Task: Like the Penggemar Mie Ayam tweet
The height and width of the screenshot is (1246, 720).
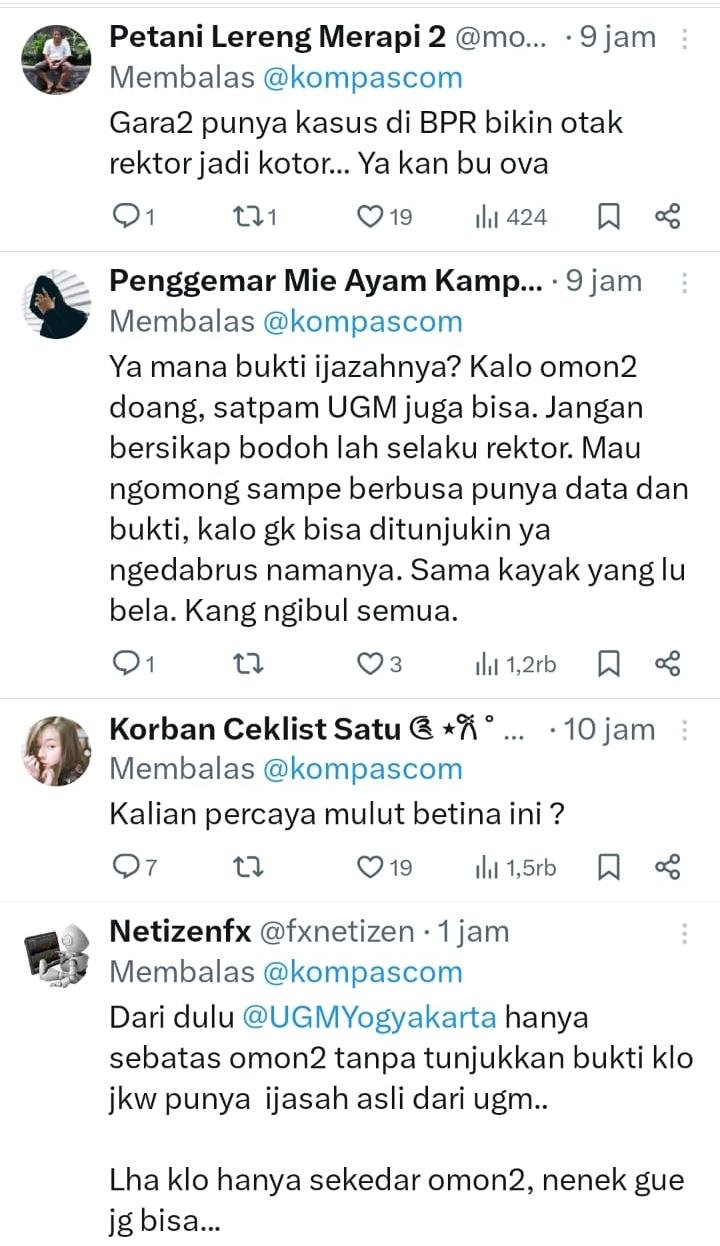Action: pyautogui.click(x=371, y=663)
